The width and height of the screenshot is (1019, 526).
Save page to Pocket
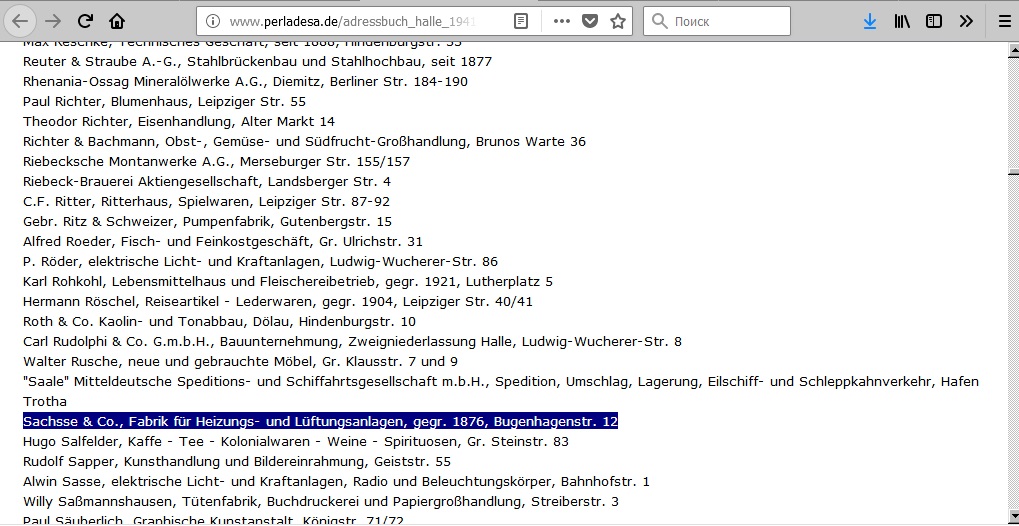(x=590, y=21)
